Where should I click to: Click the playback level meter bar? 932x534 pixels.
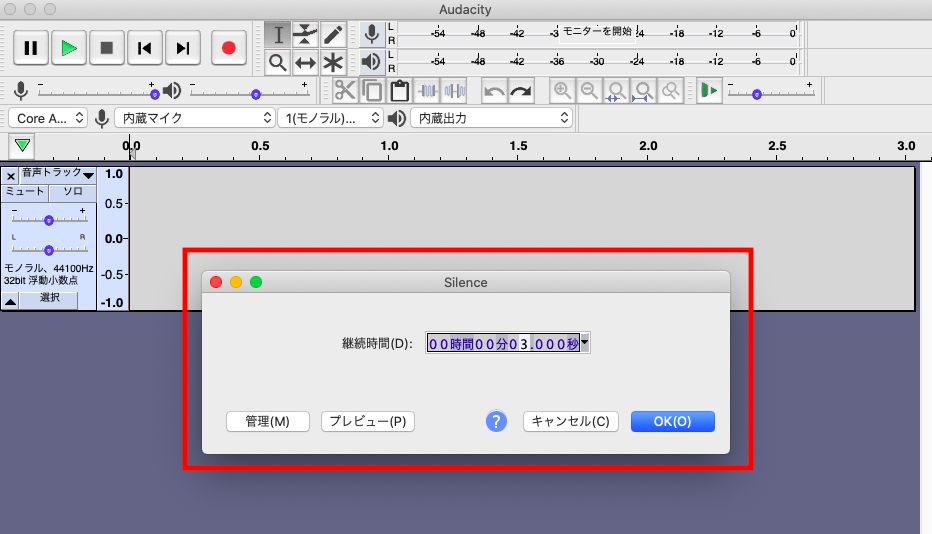click(598, 61)
